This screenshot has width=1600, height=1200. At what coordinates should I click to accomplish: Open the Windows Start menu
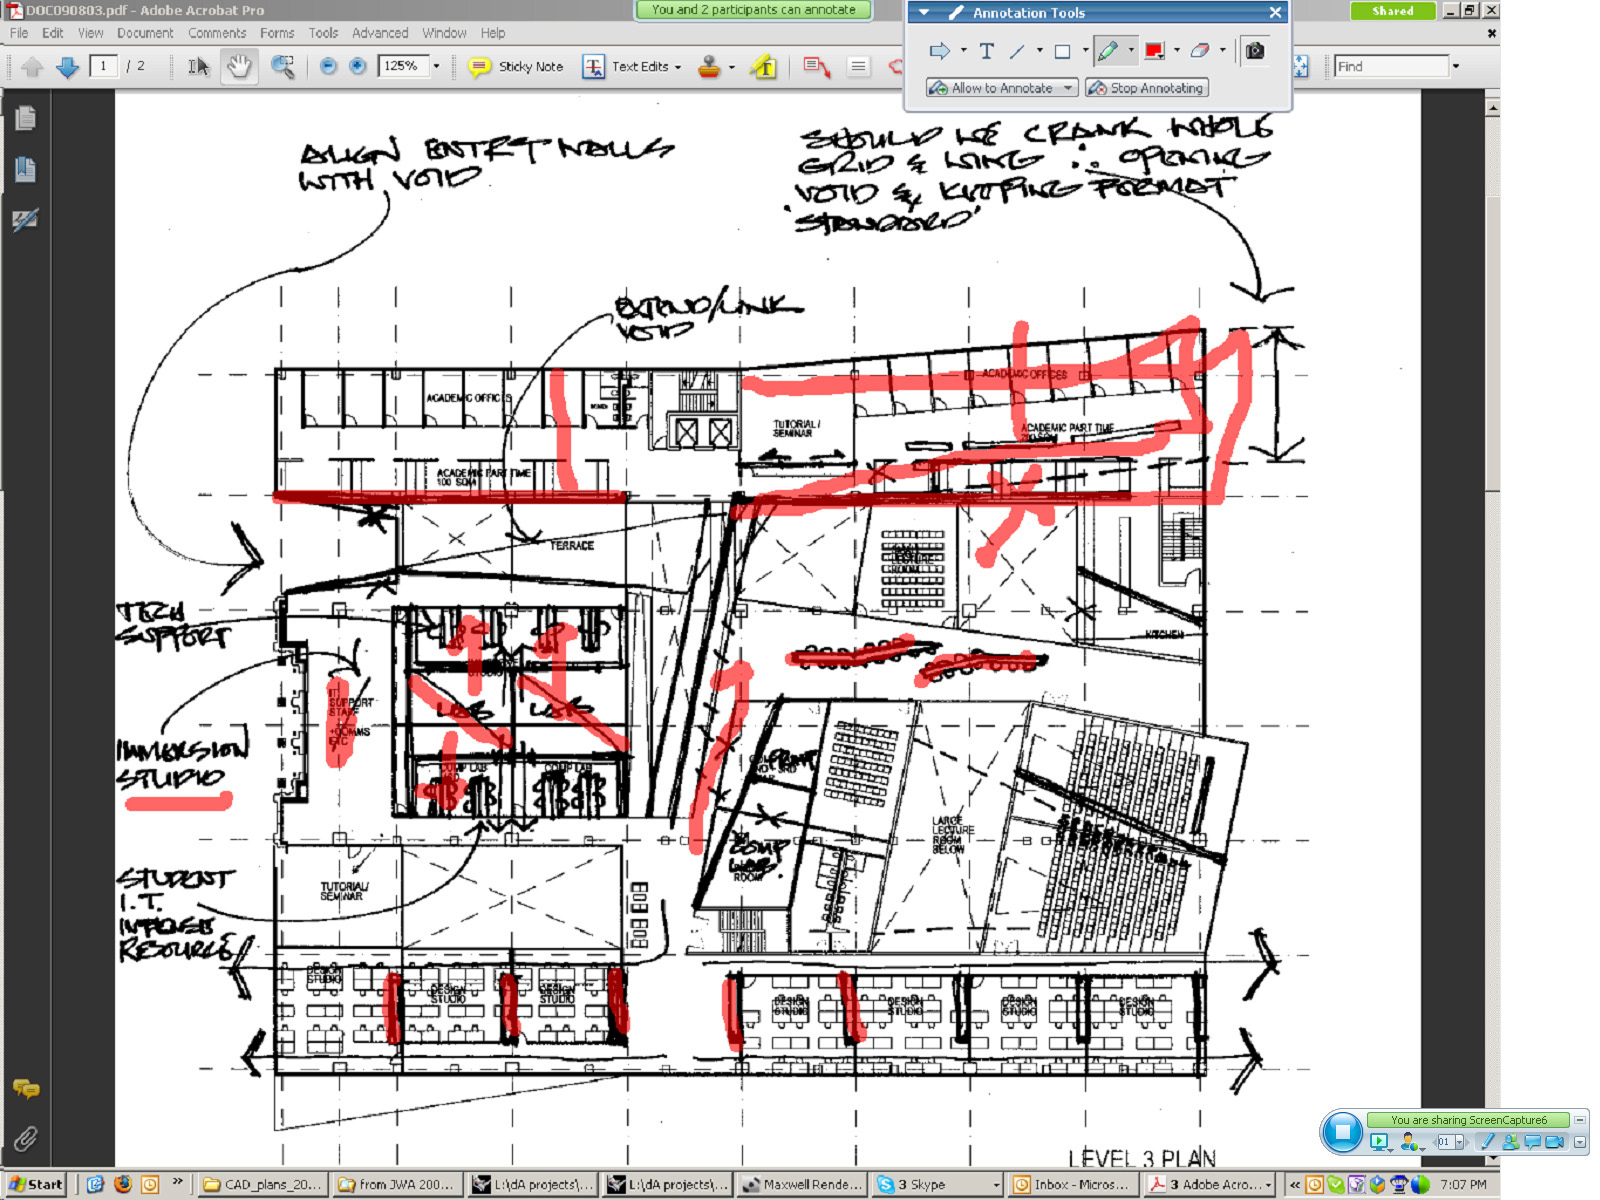tap(36, 1184)
